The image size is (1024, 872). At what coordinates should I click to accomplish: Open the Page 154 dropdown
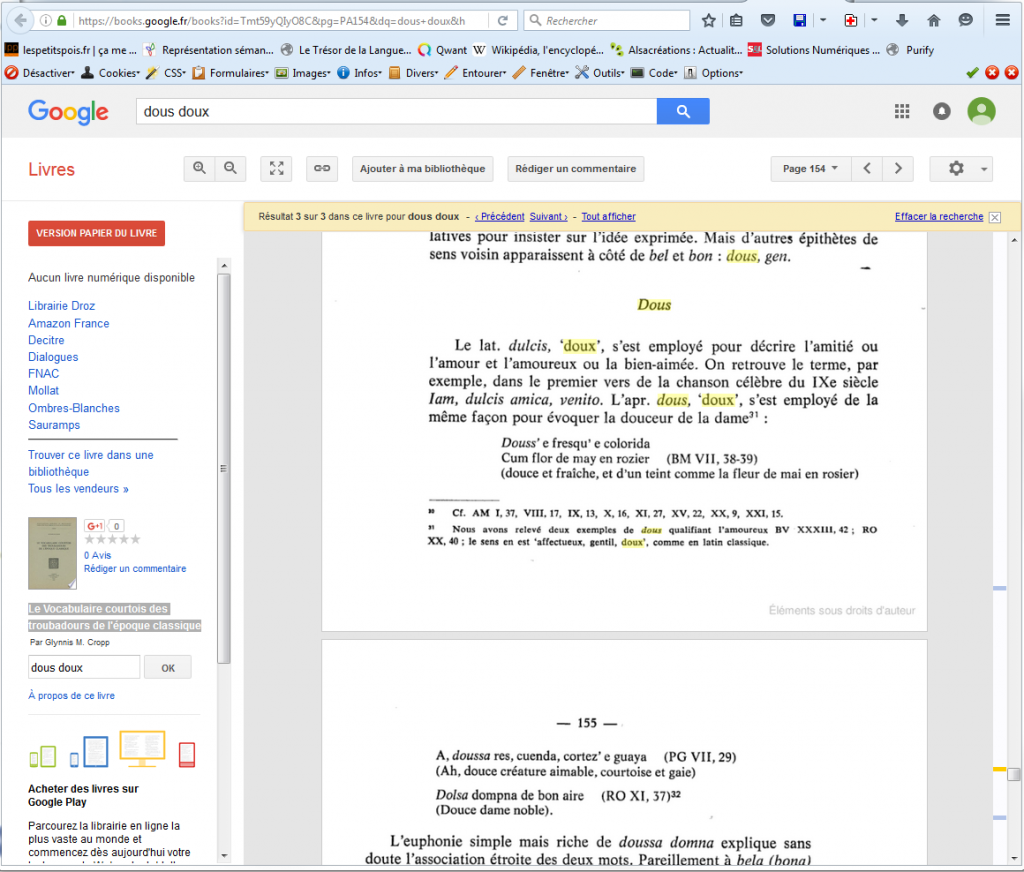pos(810,169)
